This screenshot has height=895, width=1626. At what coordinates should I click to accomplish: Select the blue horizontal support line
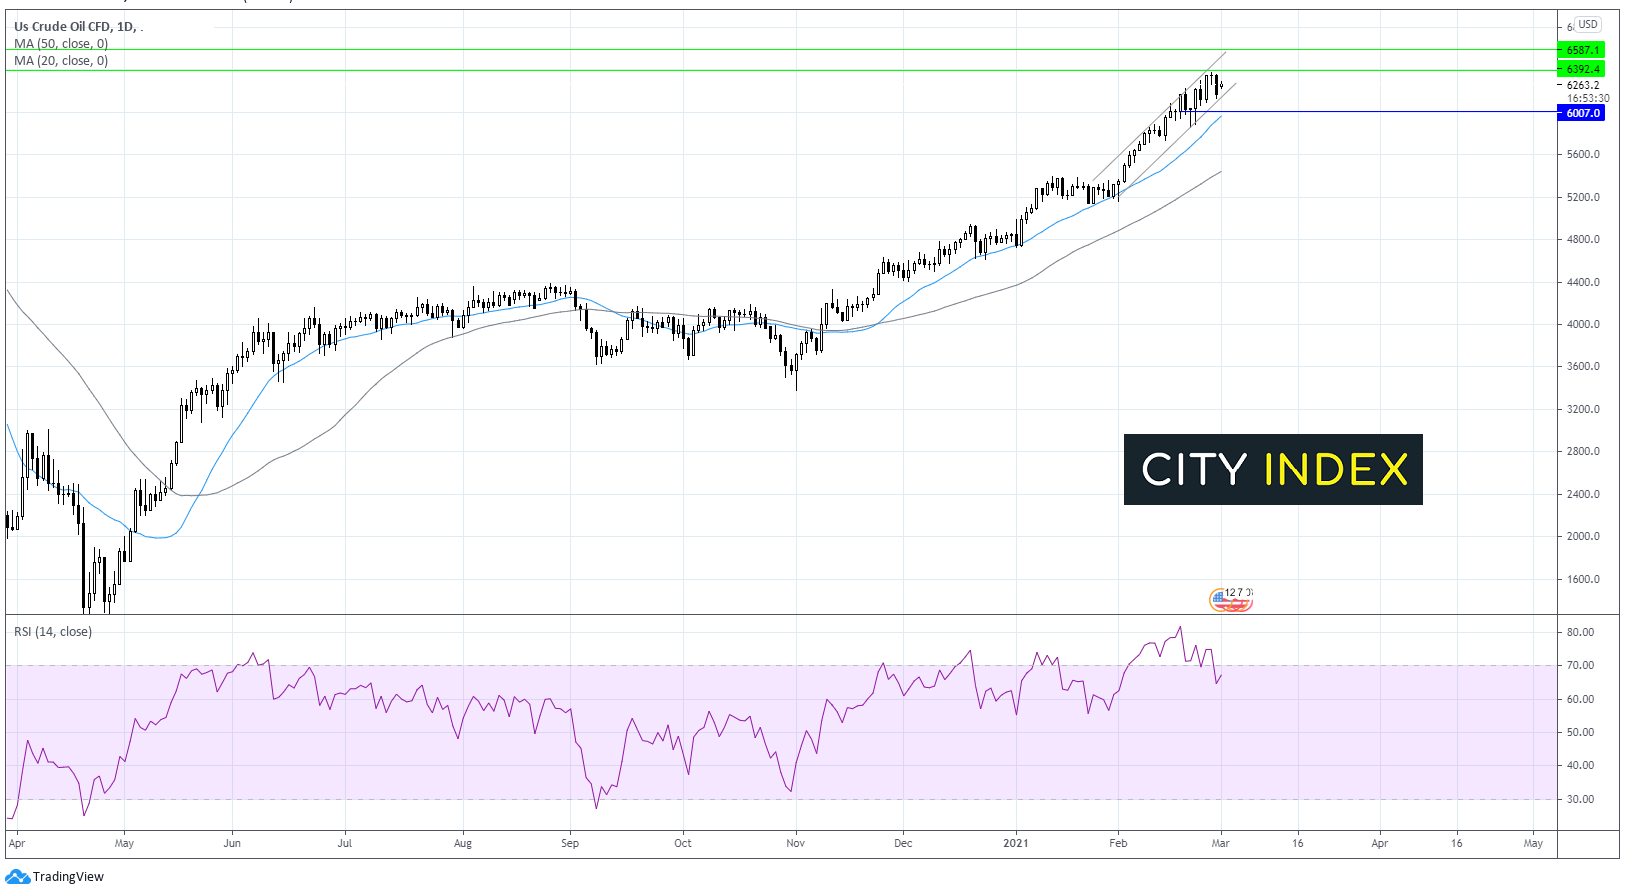(x=1400, y=112)
